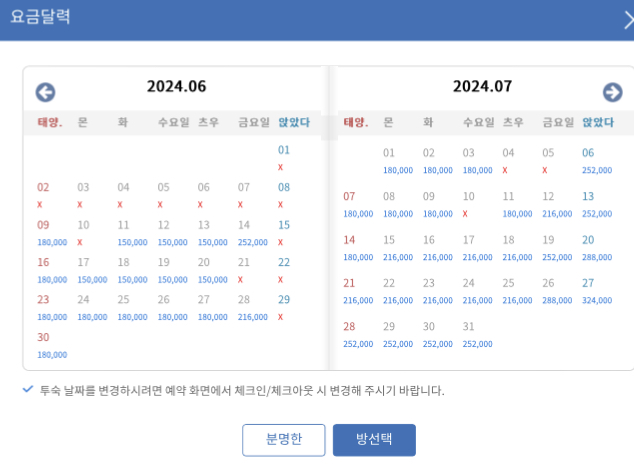634x472 pixels.
Task: Select June 11 priced 150,000
Action: tap(132, 233)
